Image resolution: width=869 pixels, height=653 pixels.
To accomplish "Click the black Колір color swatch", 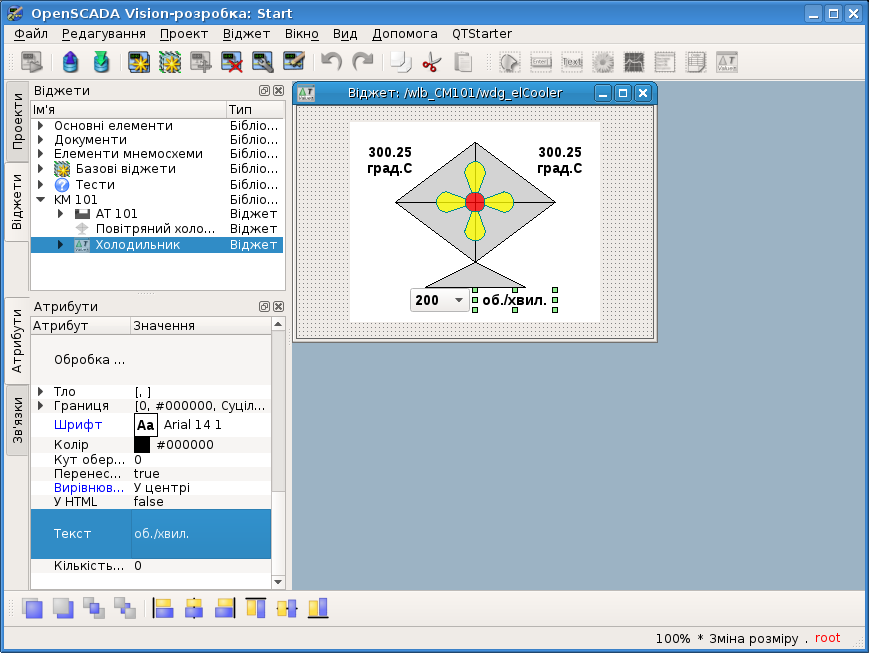I will pos(142,445).
